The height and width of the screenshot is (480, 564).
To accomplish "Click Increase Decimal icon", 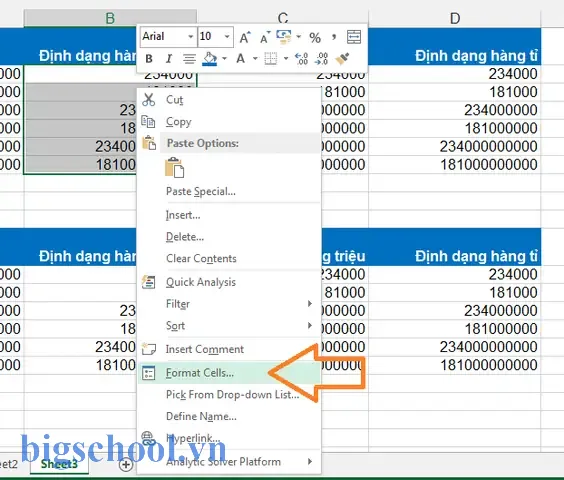I will pos(301,58).
